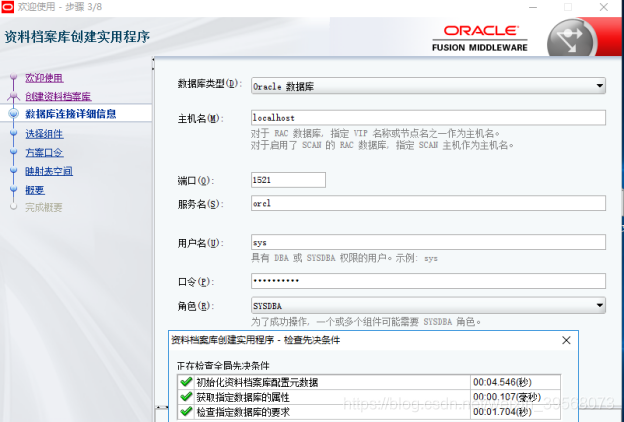
Task: Click the 完成概要 disabled step
Action: pos(44,207)
